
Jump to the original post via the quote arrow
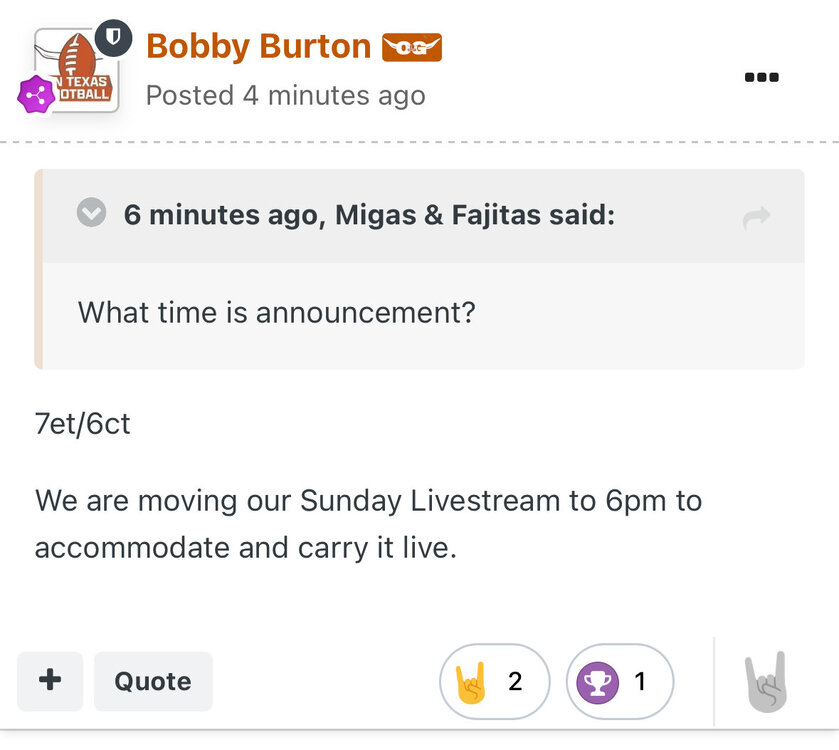(x=757, y=217)
